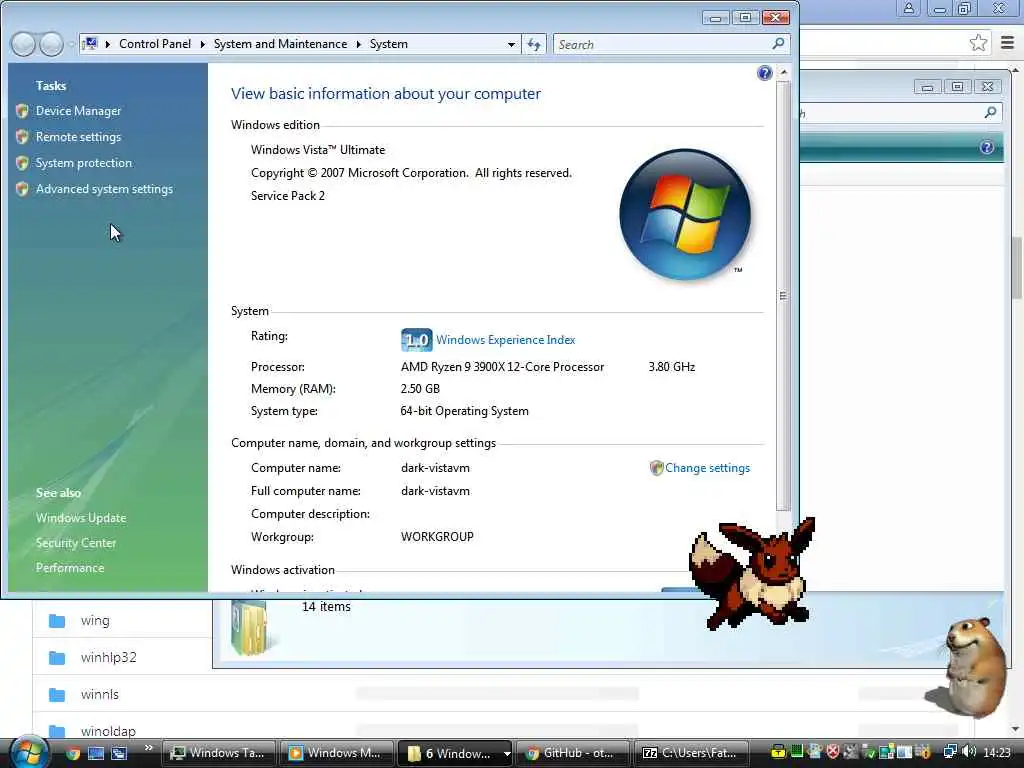The height and width of the screenshot is (768, 1024).
Task: Expand Quick Launch overflow chevron
Action: 148,748
